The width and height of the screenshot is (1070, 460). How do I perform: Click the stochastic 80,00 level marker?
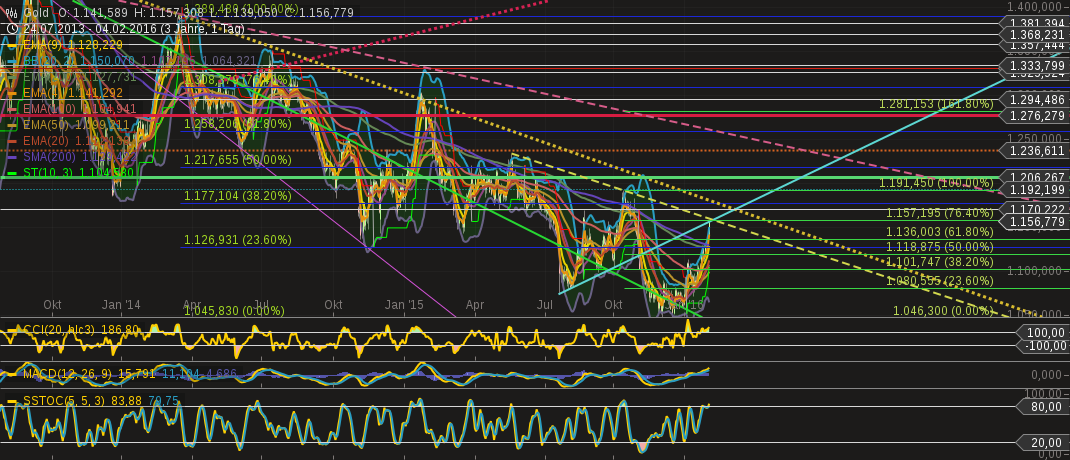point(1041,407)
